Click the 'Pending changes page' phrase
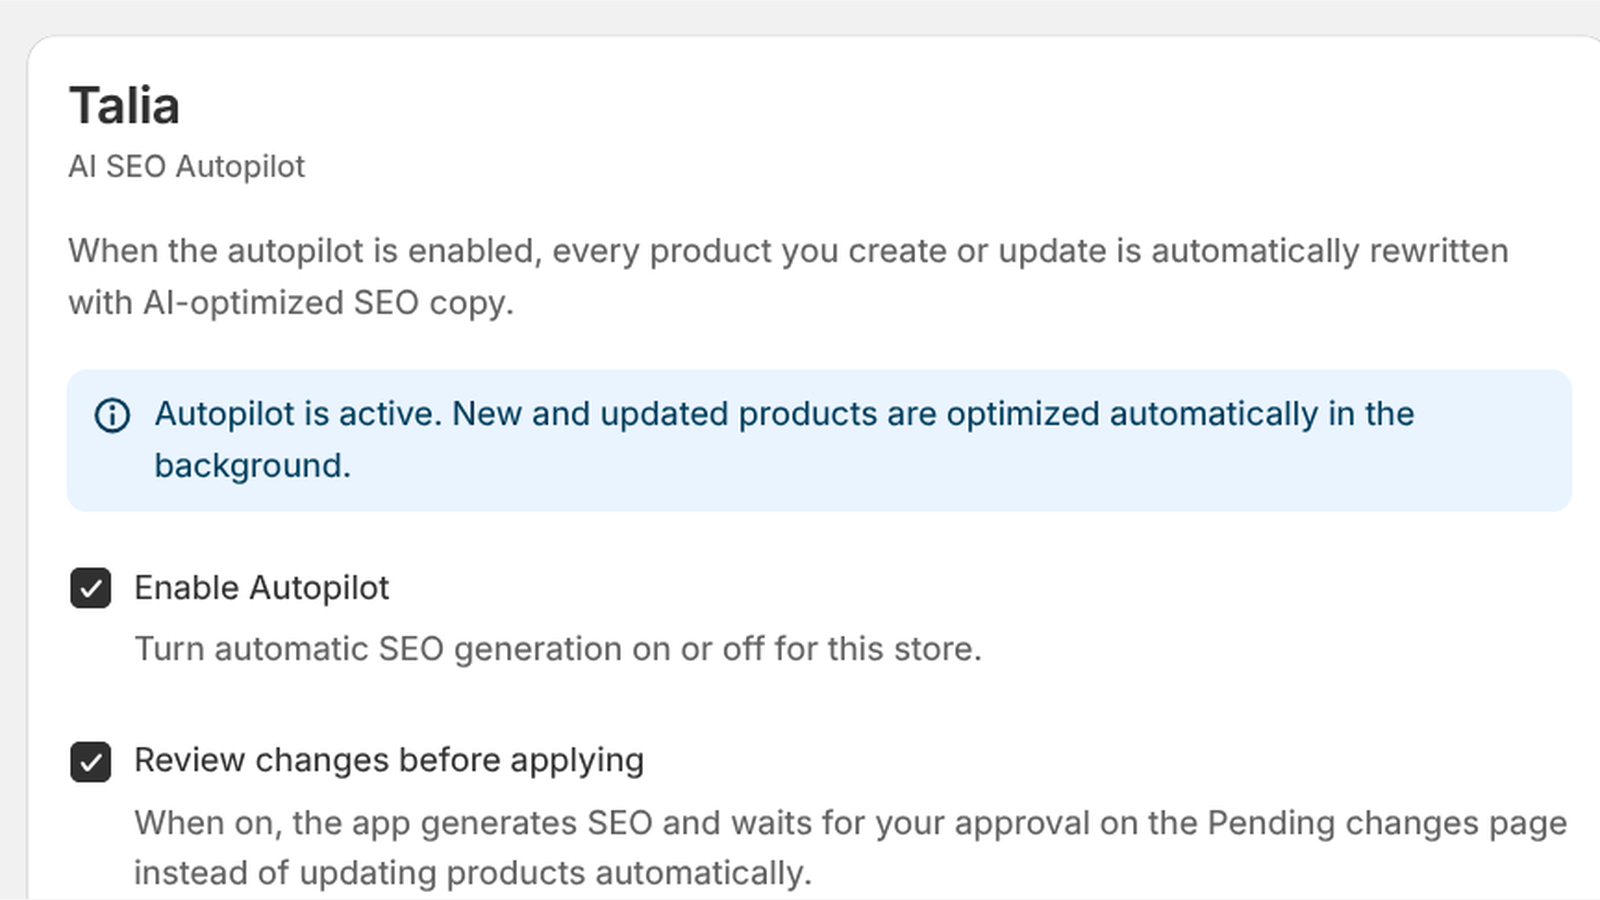Viewport: 1600px width, 900px height. (1387, 823)
